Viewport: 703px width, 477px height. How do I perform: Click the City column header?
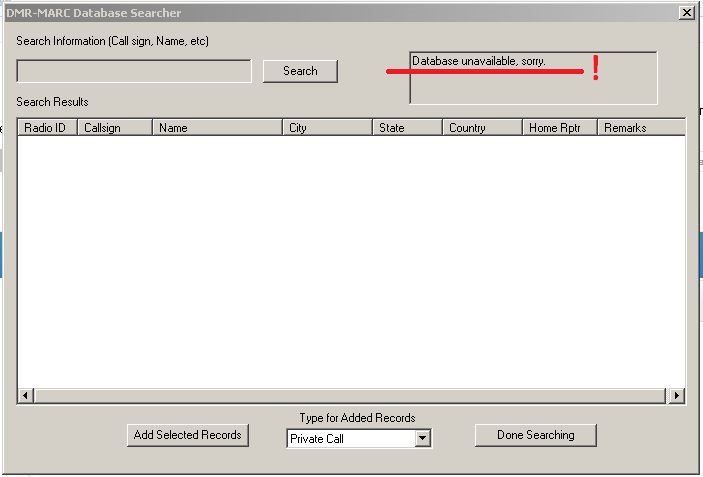tap(327, 128)
